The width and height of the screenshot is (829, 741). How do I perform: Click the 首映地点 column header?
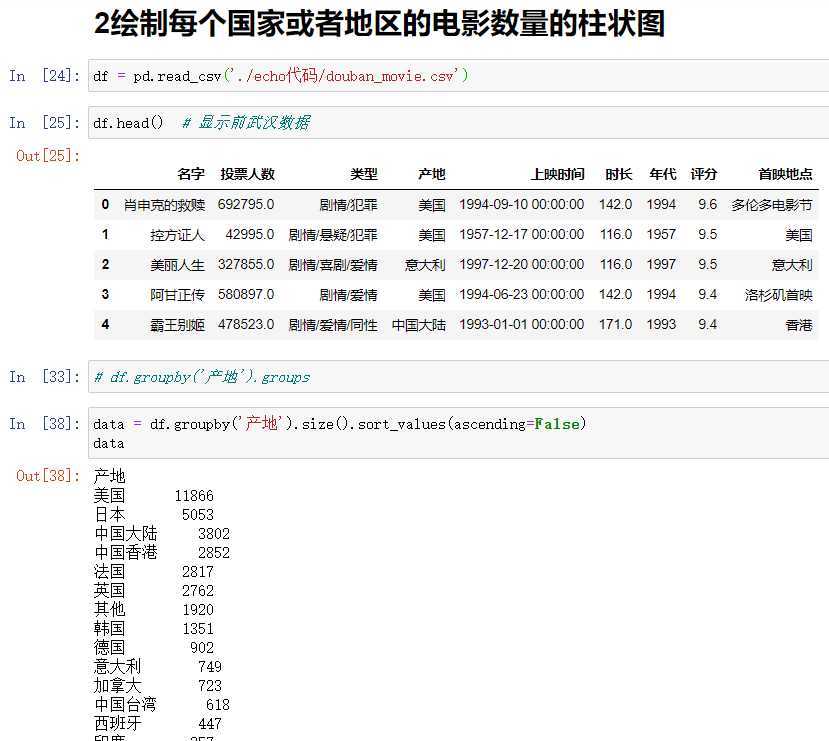tap(785, 174)
